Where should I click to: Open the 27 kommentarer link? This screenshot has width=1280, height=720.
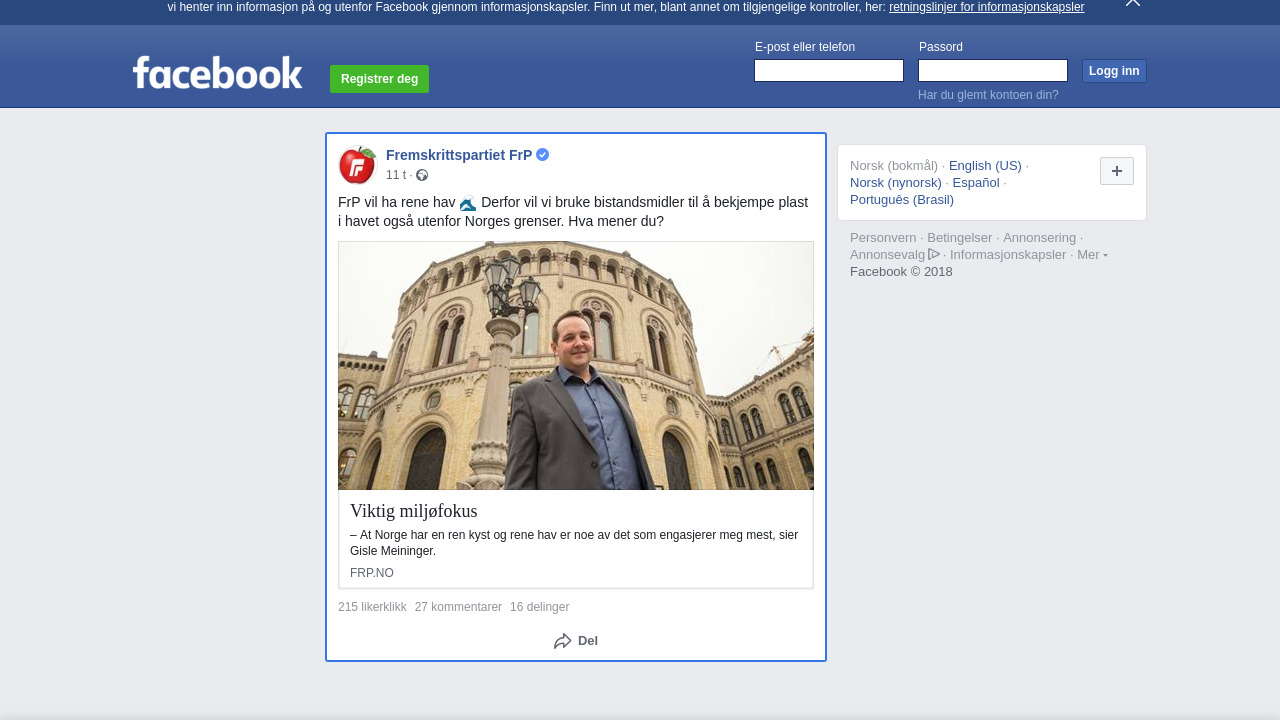coord(458,607)
